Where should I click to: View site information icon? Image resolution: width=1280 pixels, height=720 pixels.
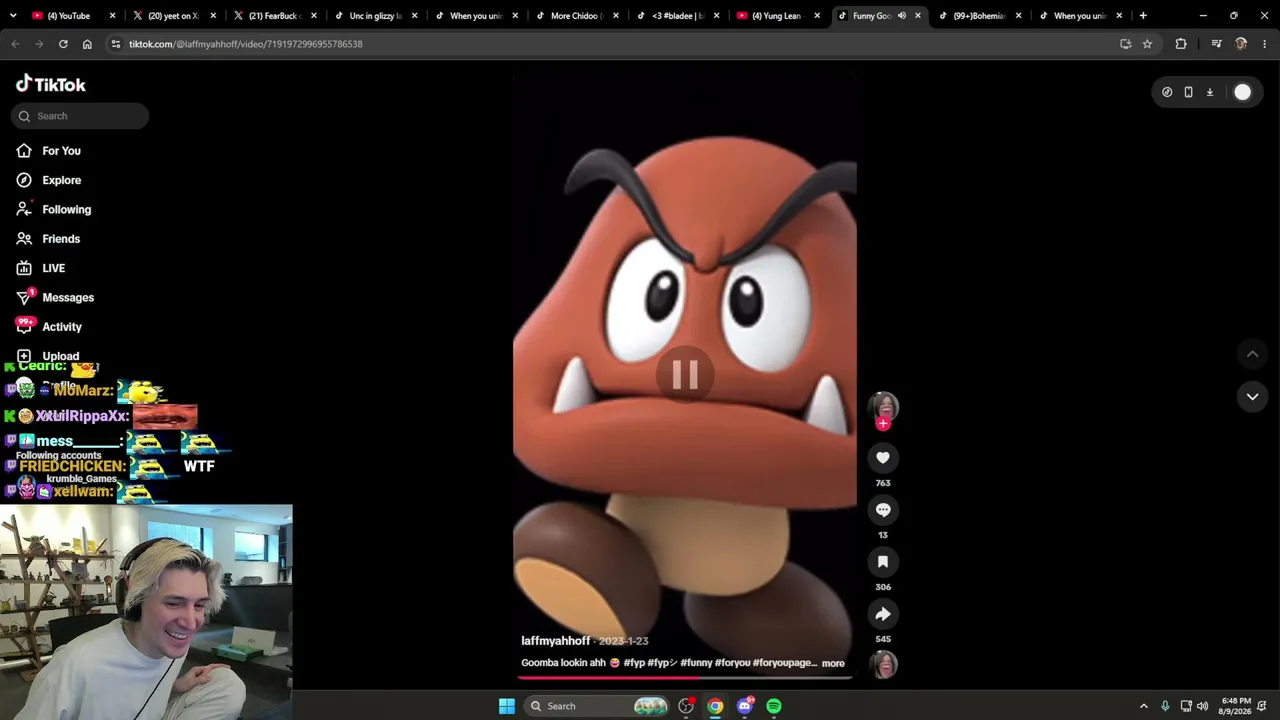[x=116, y=44]
